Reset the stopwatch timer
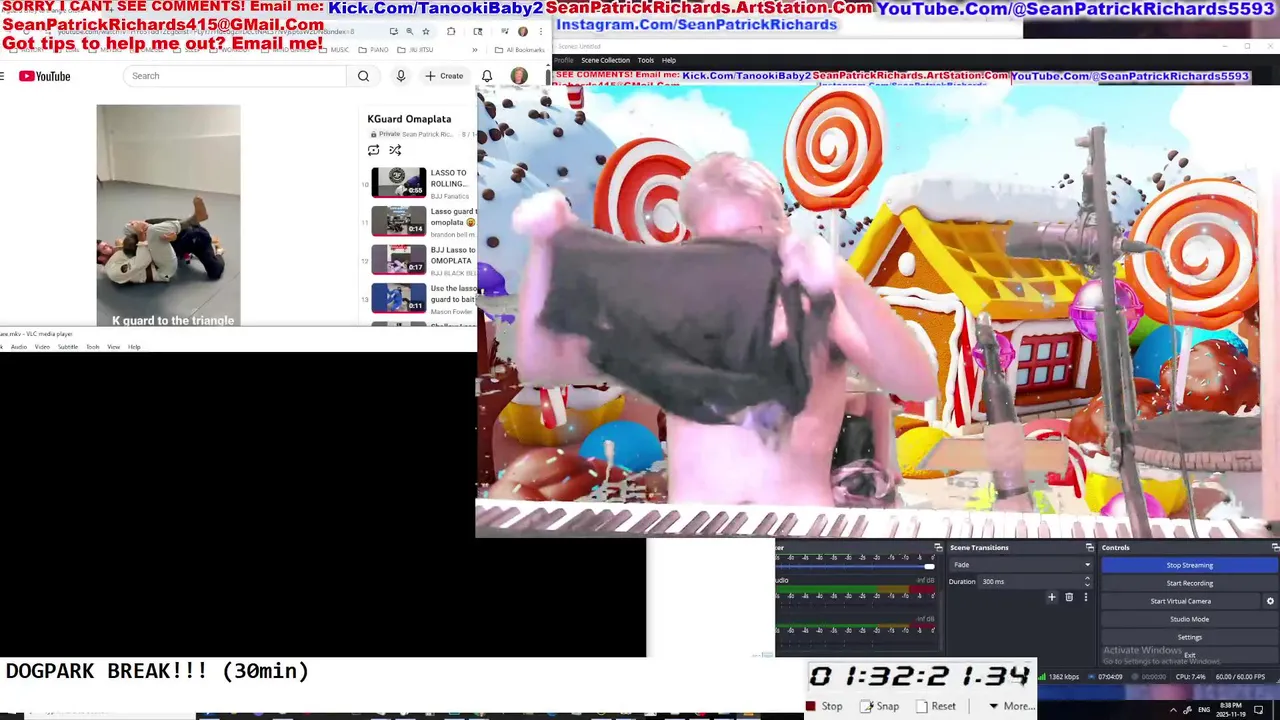Screen dimensions: 1280x720 point(935,706)
